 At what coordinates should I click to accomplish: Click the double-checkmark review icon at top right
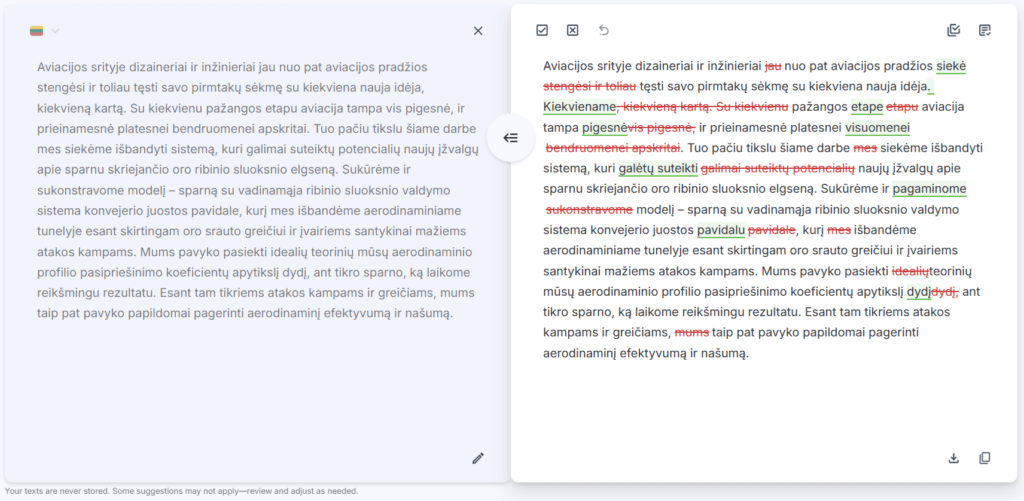954,30
